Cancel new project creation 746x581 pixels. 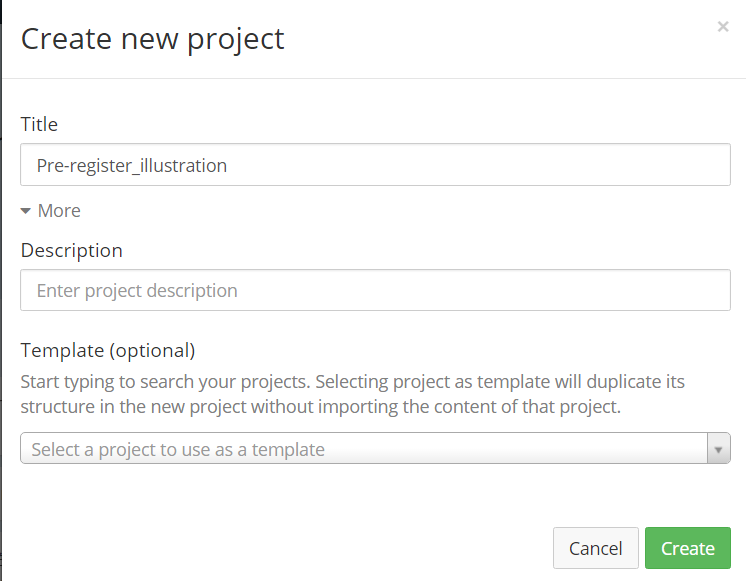[595, 548]
